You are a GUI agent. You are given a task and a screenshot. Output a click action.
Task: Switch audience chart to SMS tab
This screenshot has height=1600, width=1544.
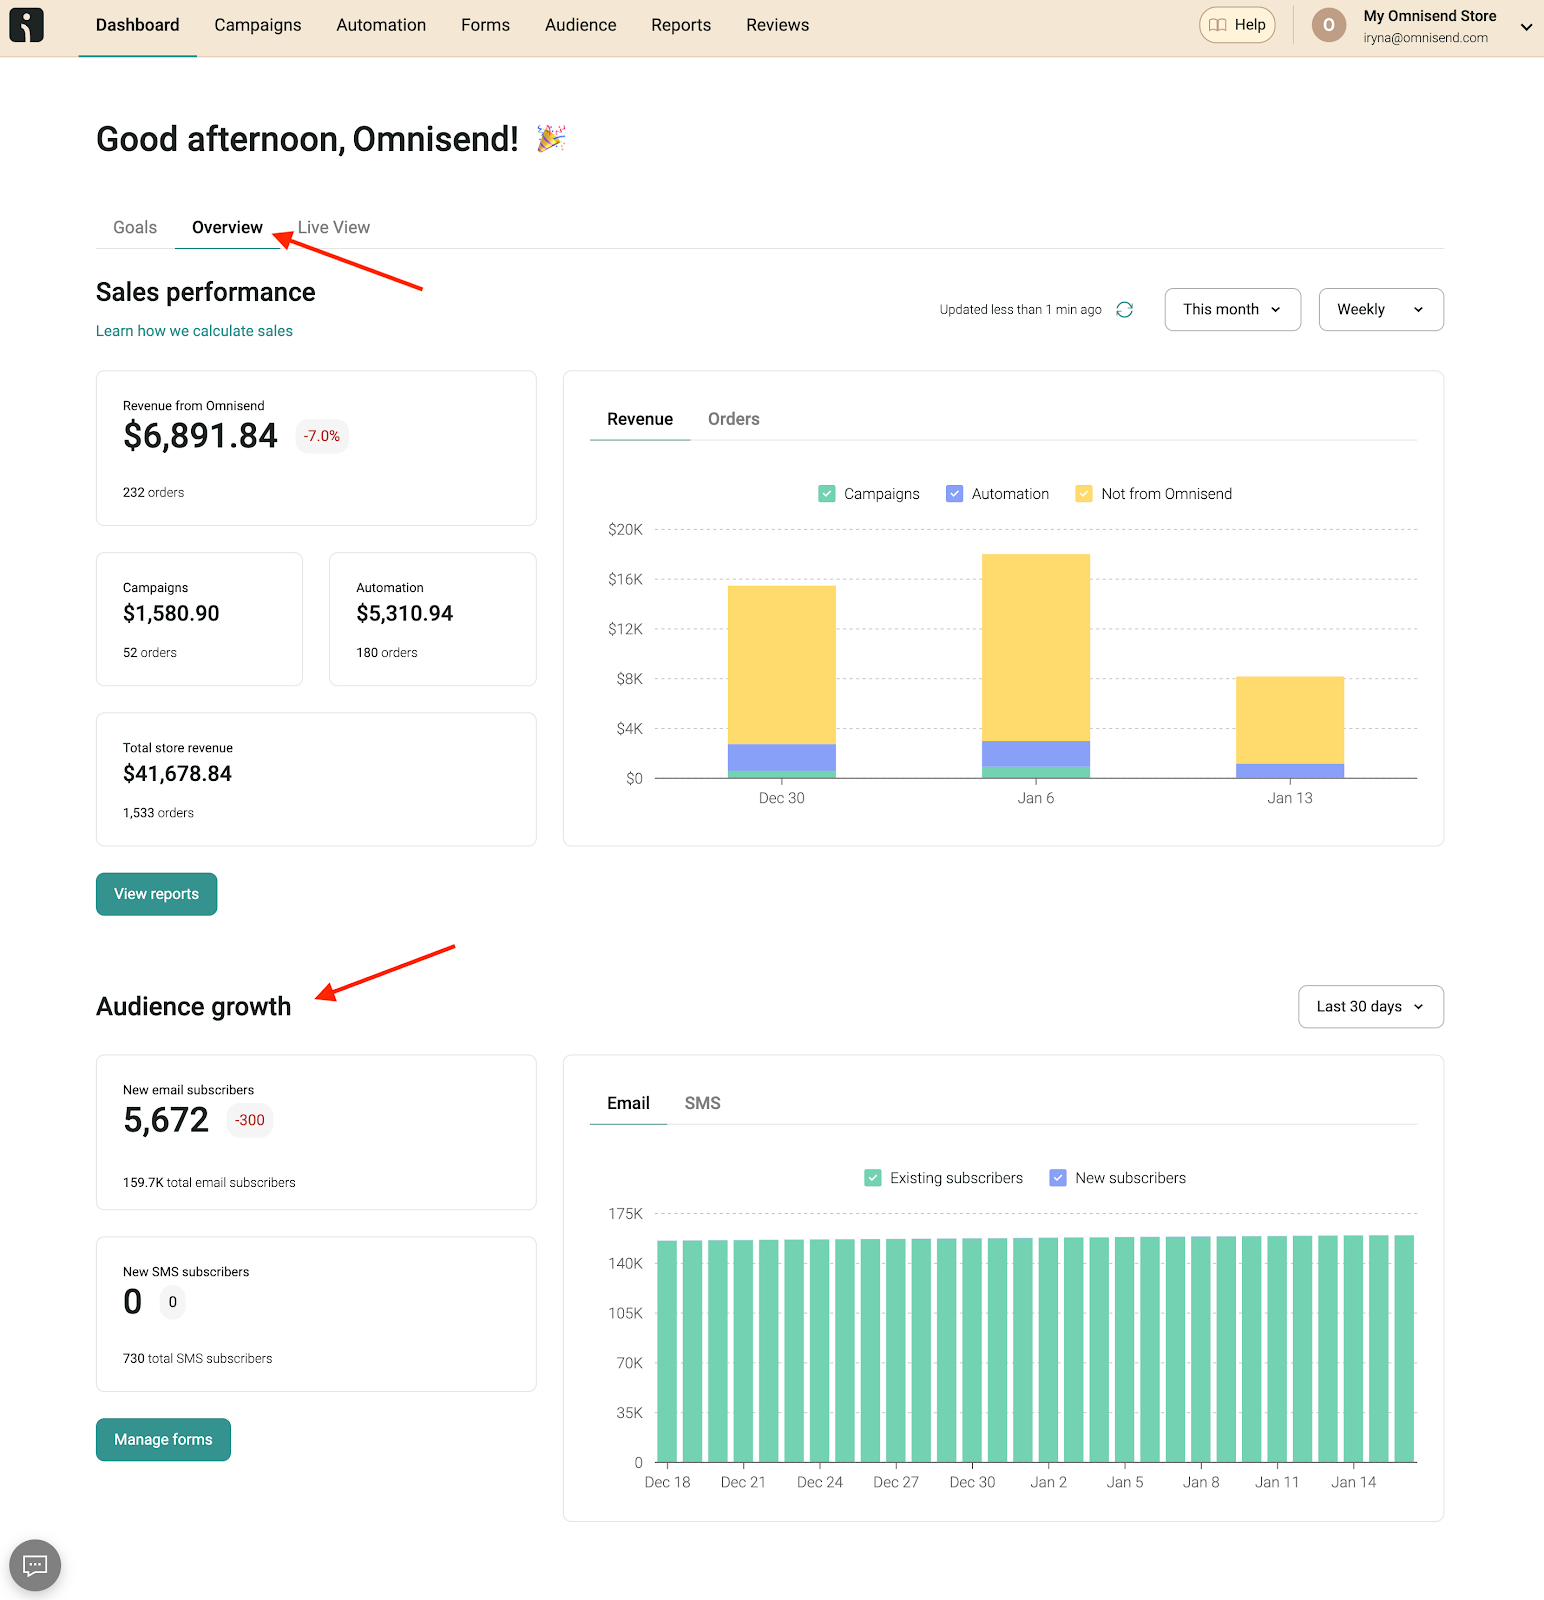click(703, 1104)
